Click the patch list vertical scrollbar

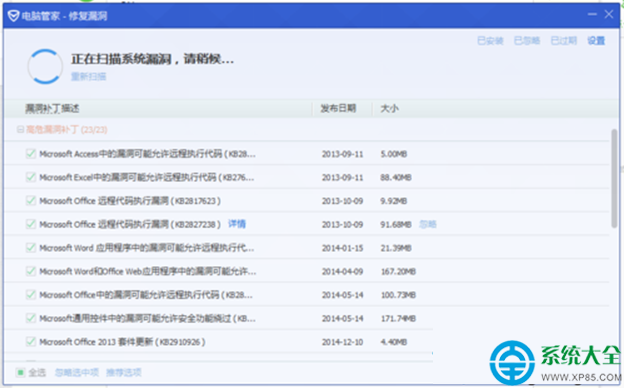coord(615,178)
